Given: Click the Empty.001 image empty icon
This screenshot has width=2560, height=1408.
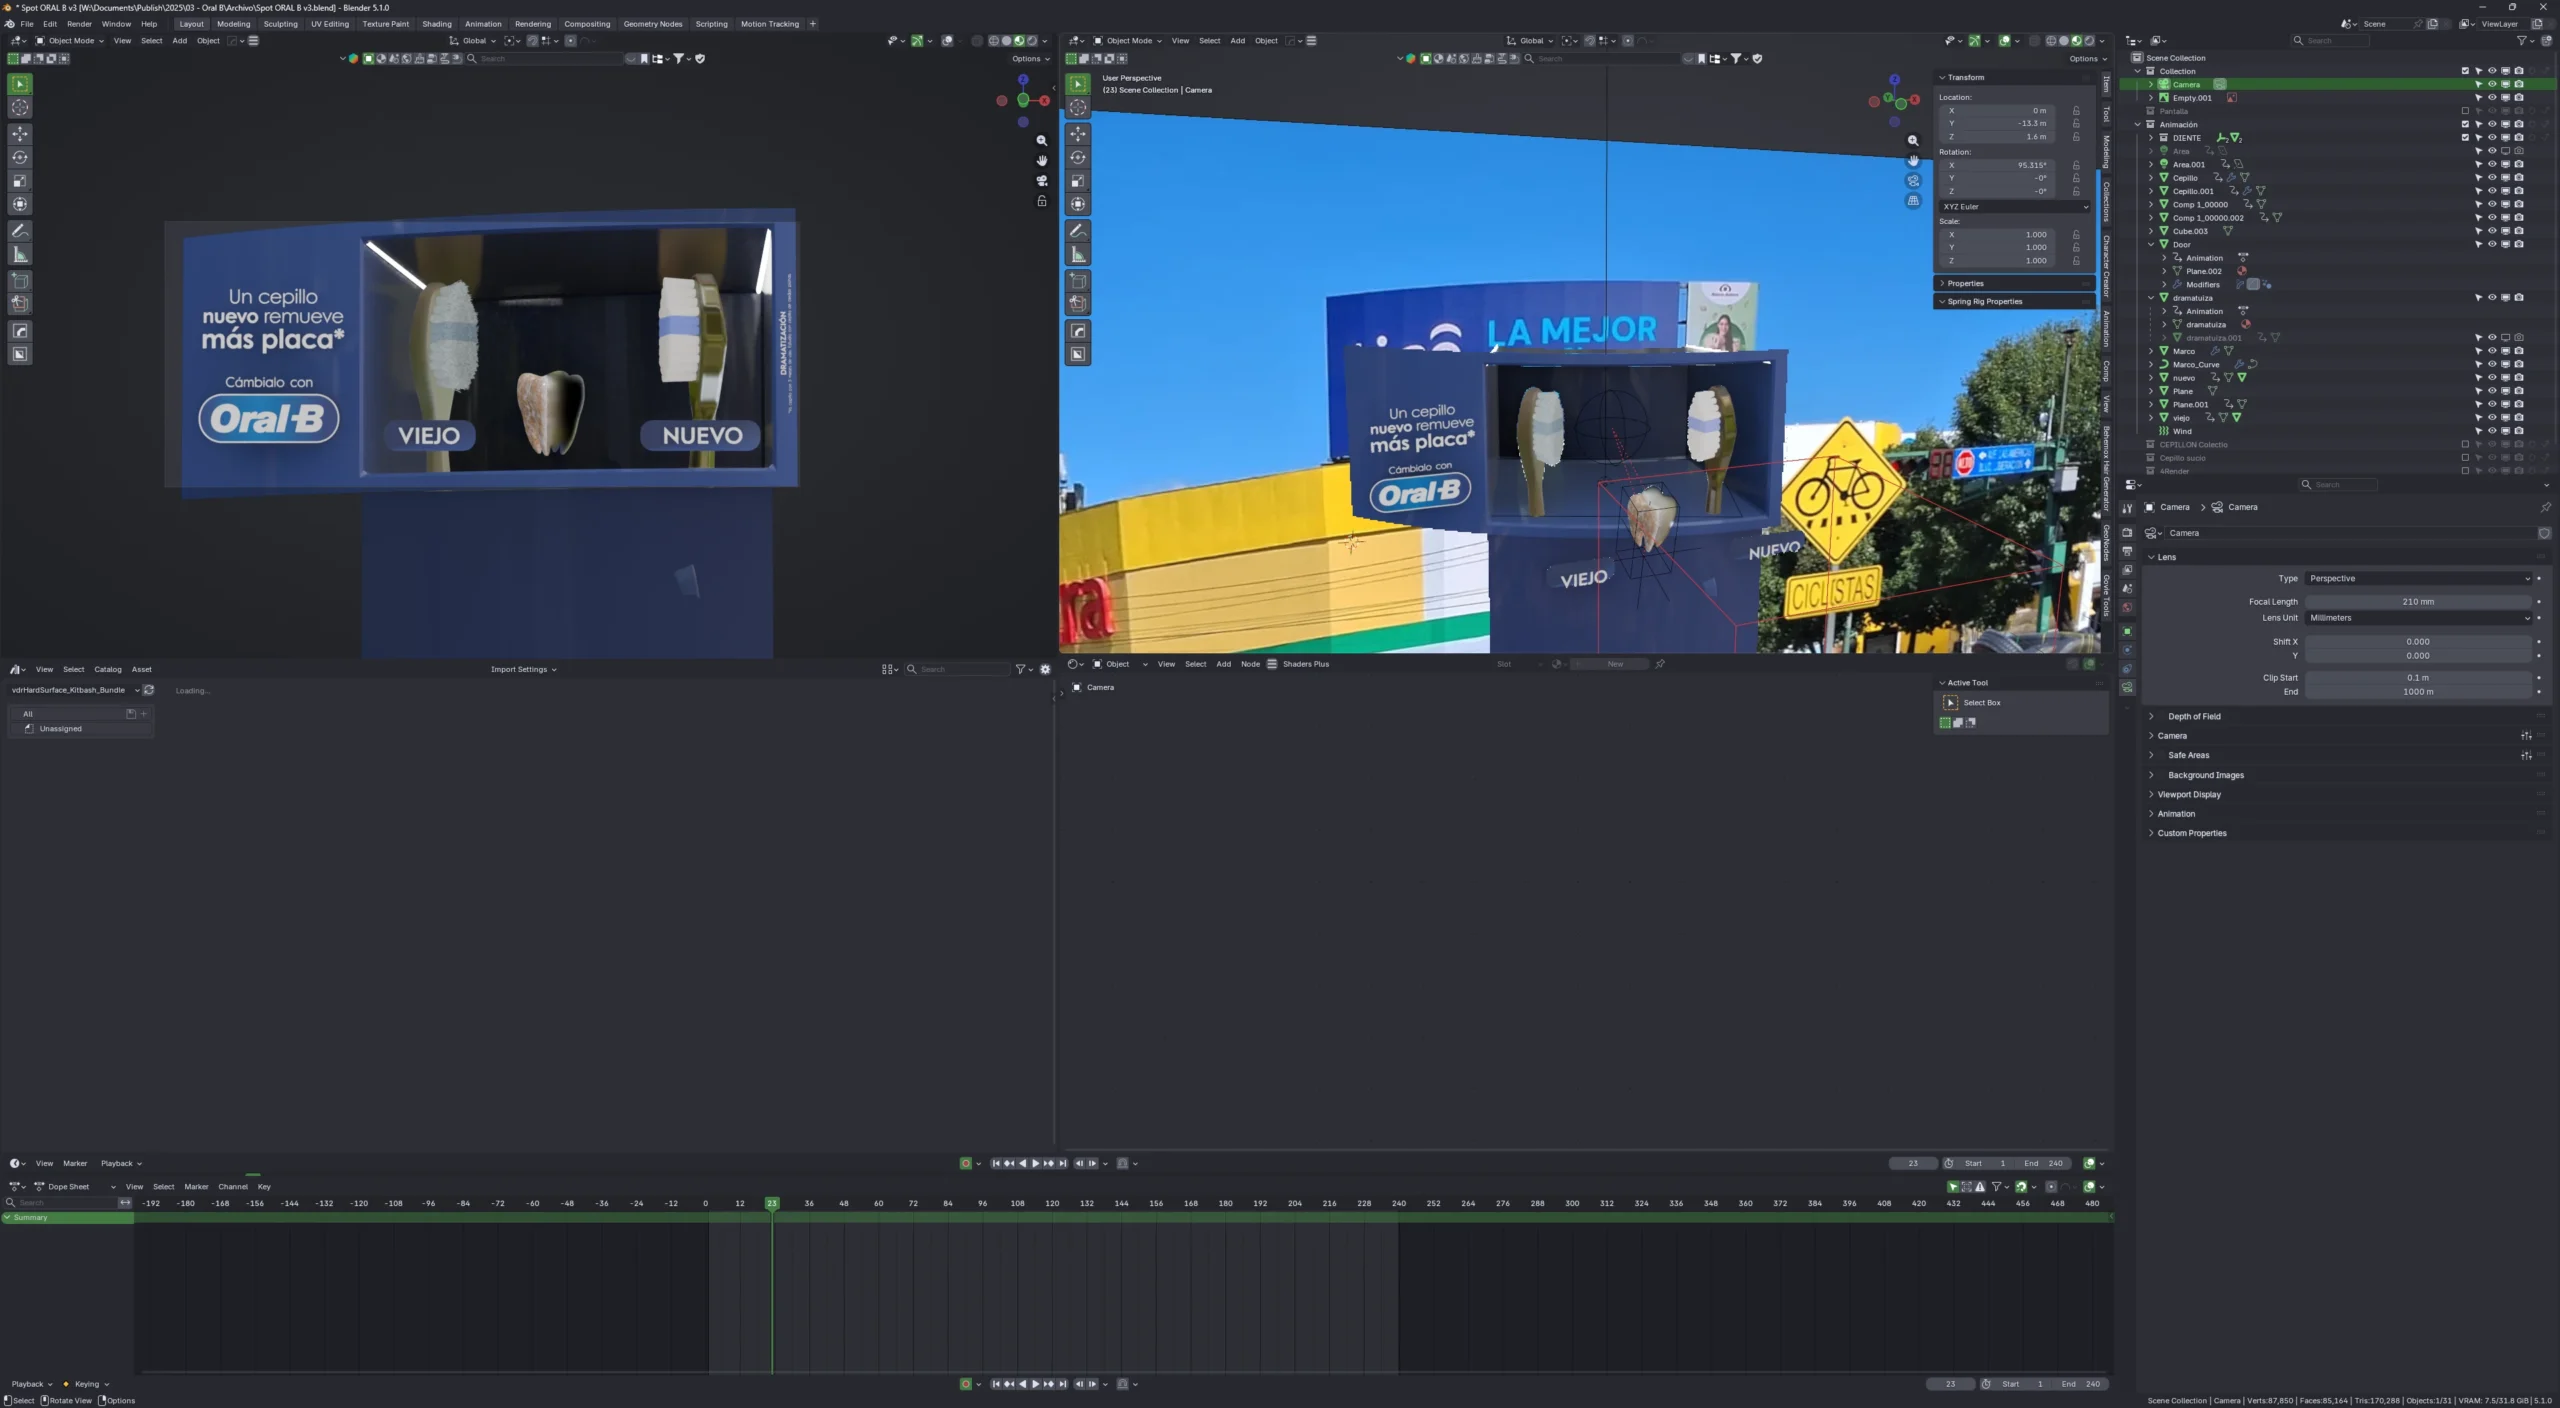Looking at the screenshot, I should tap(2164, 98).
